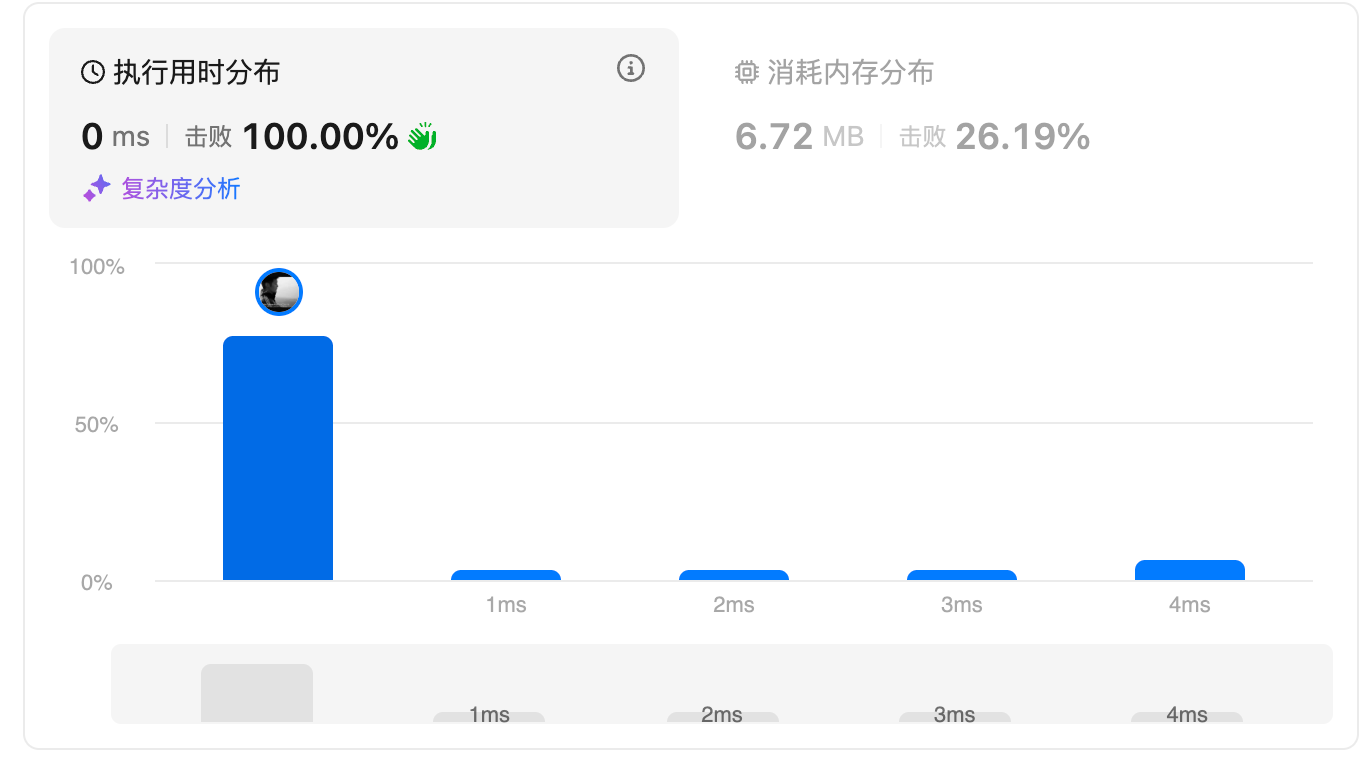Click the 0% y-axis label
The width and height of the screenshot is (1366, 770).
pyautogui.click(x=97, y=583)
